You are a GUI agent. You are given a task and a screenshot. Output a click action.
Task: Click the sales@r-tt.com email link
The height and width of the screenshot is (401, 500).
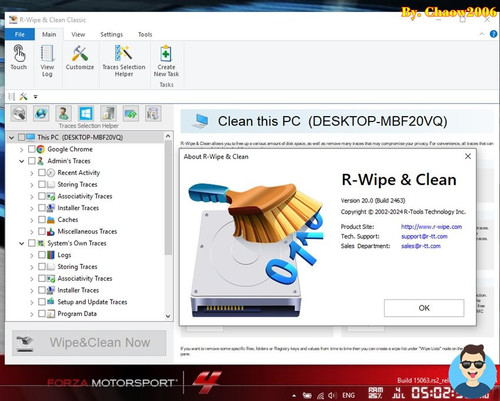pos(421,246)
